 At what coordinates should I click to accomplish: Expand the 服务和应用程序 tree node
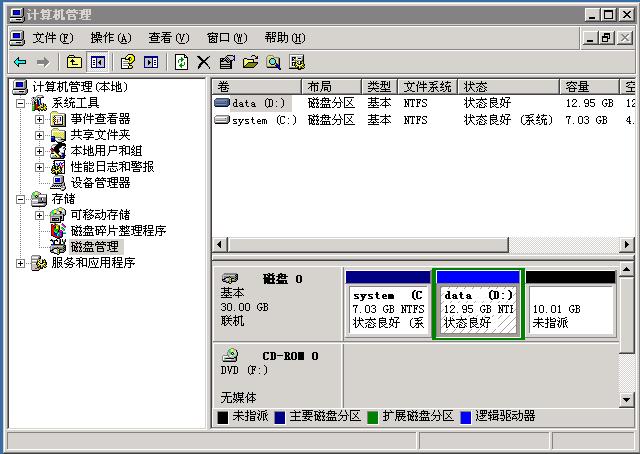(x=21, y=263)
